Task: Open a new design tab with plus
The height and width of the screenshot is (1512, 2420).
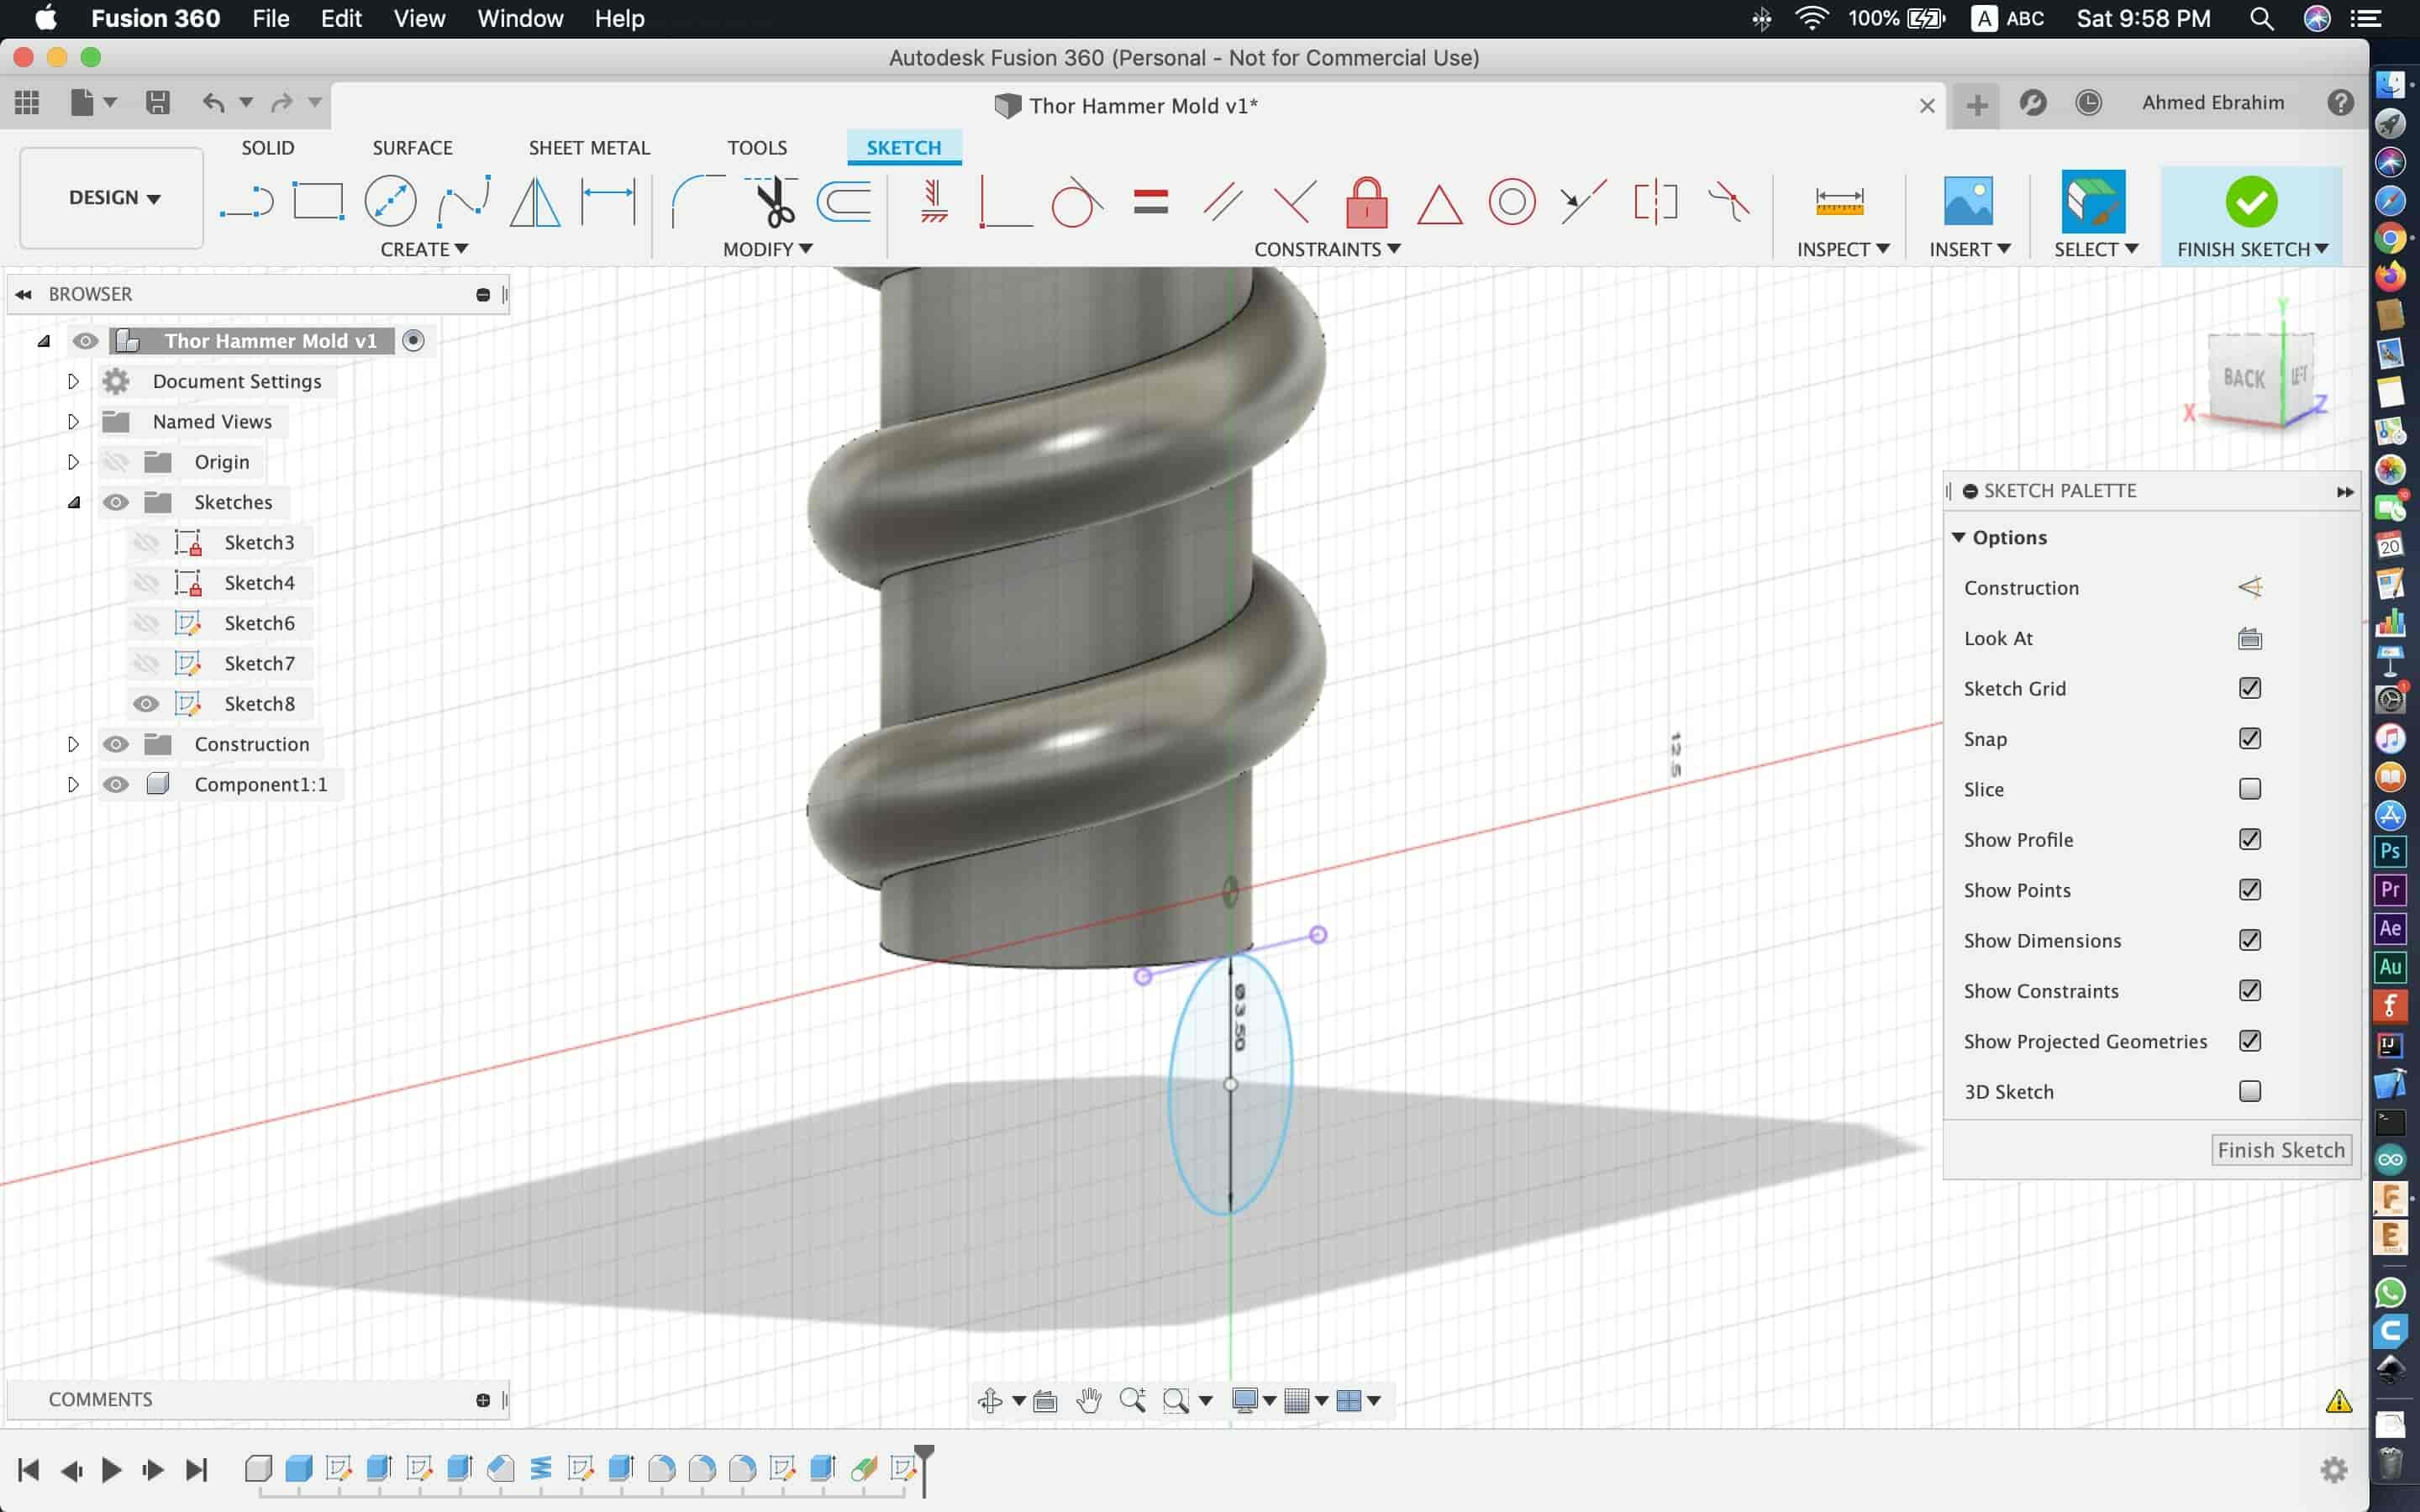Action: (x=1976, y=104)
